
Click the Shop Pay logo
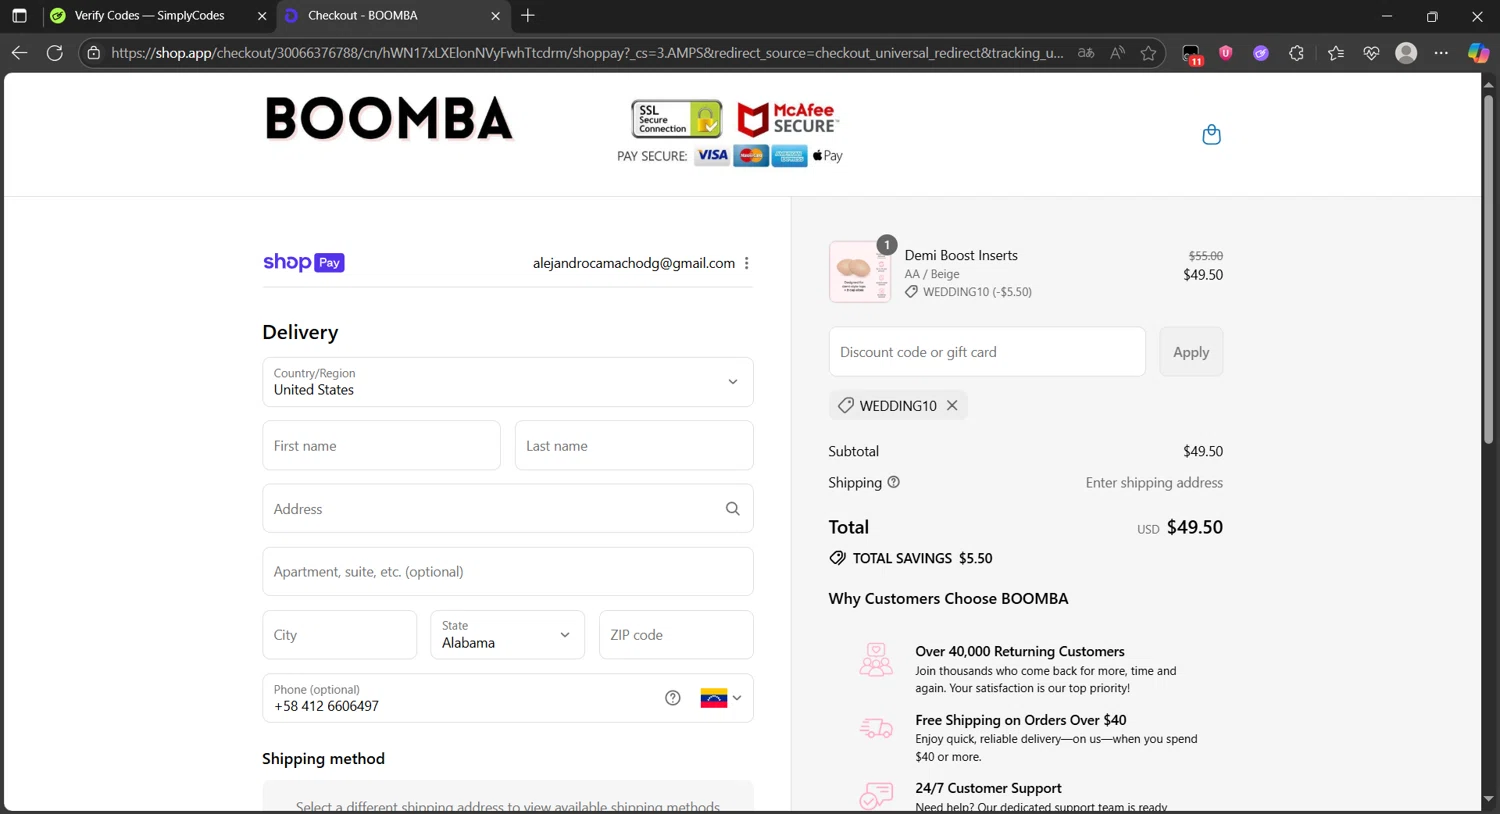tap(304, 262)
